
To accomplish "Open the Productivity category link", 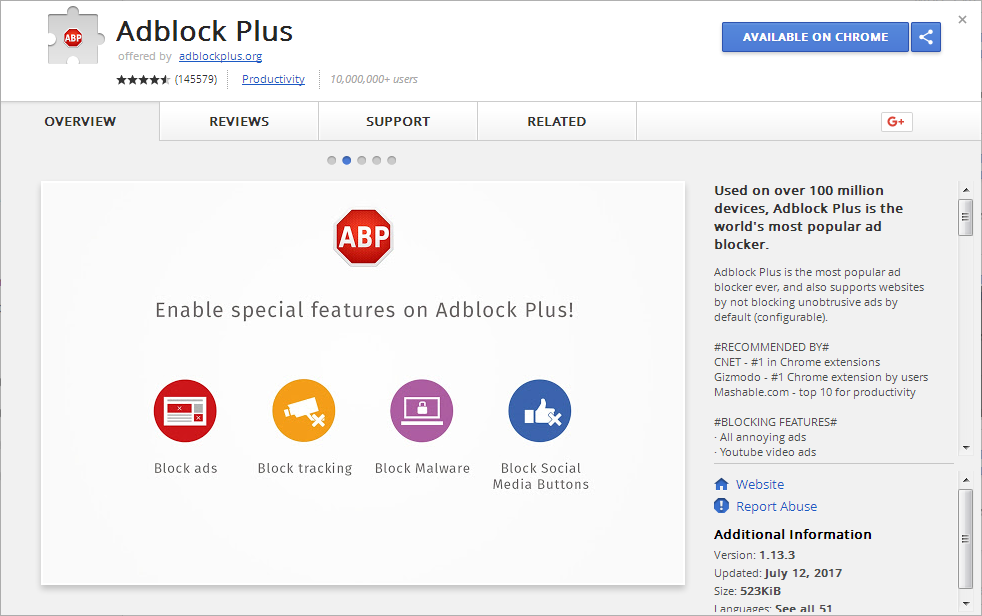I will click(x=273, y=80).
